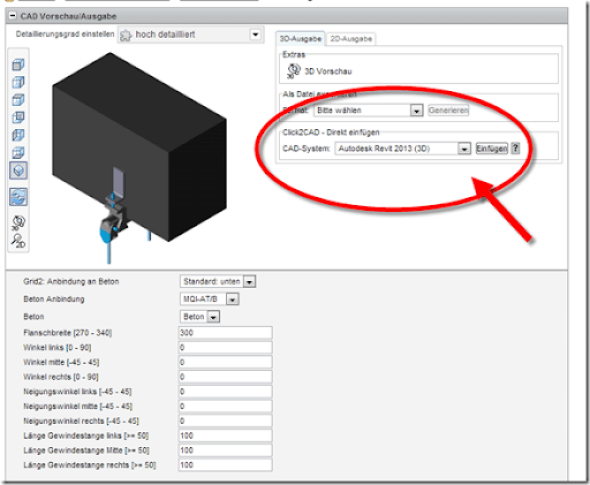Open the 3D viewer icon in left toolbar
This screenshot has height=485, width=590.
(18, 223)
